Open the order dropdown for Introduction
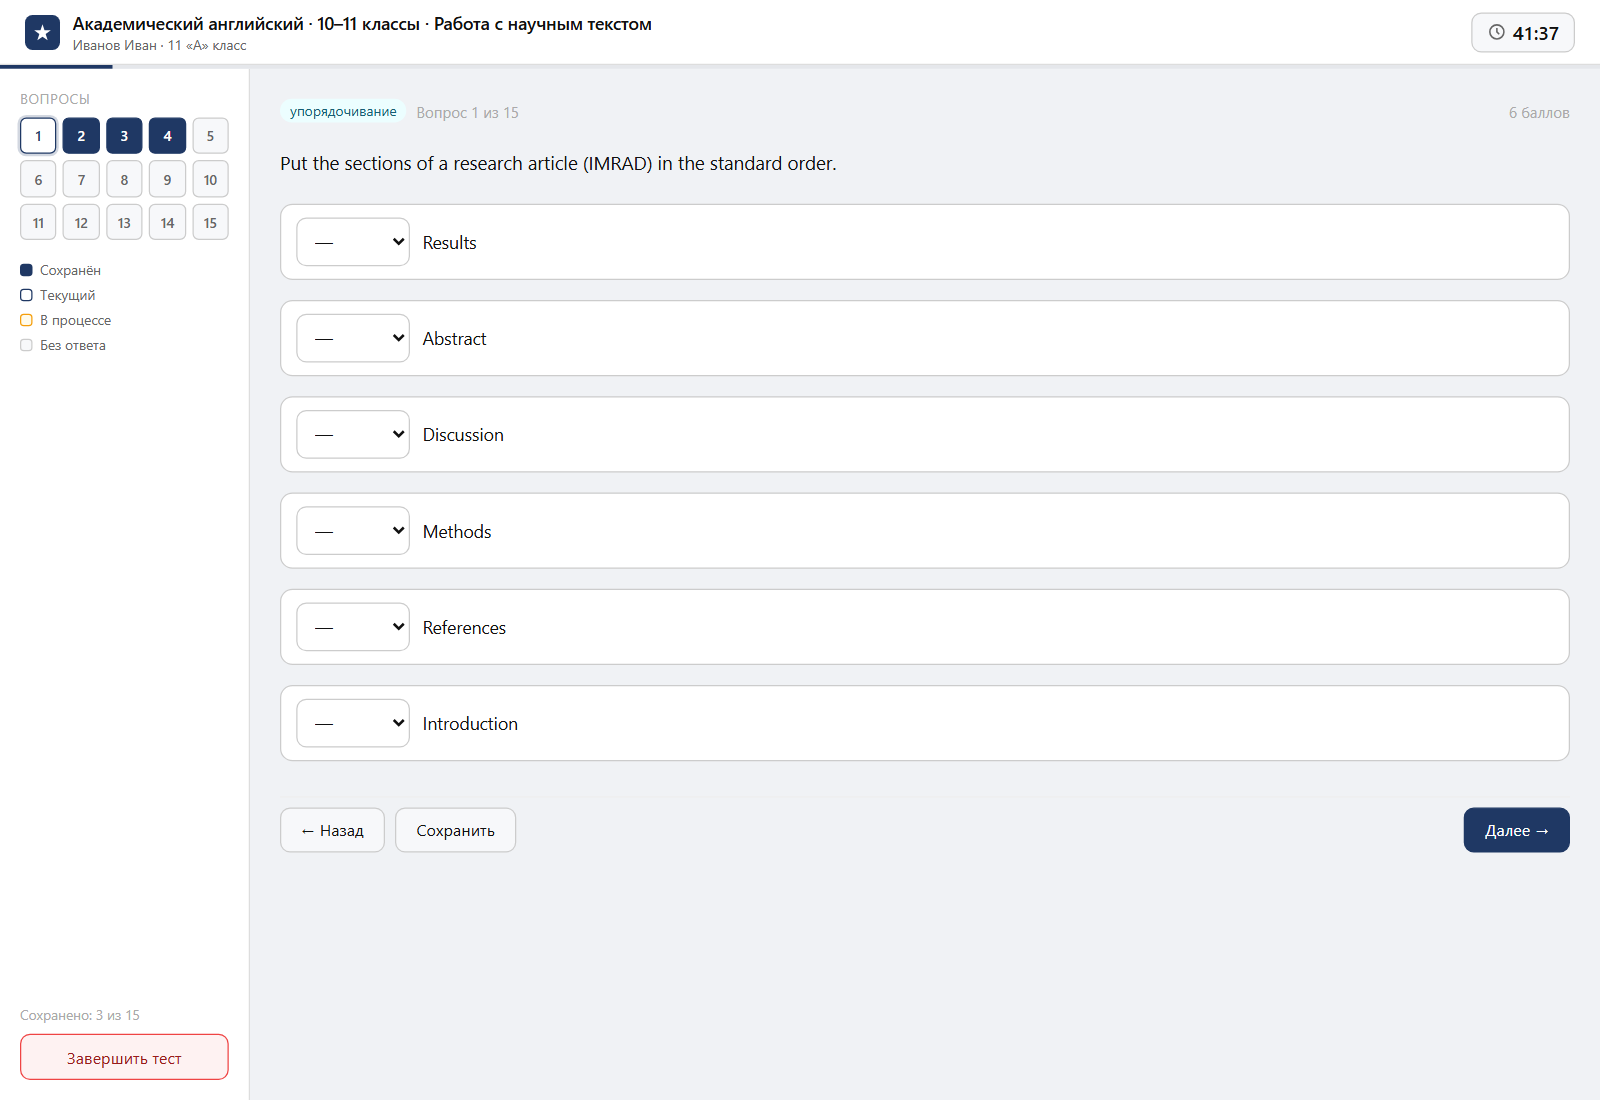The image size is (1600, 1100). (353, 723)
